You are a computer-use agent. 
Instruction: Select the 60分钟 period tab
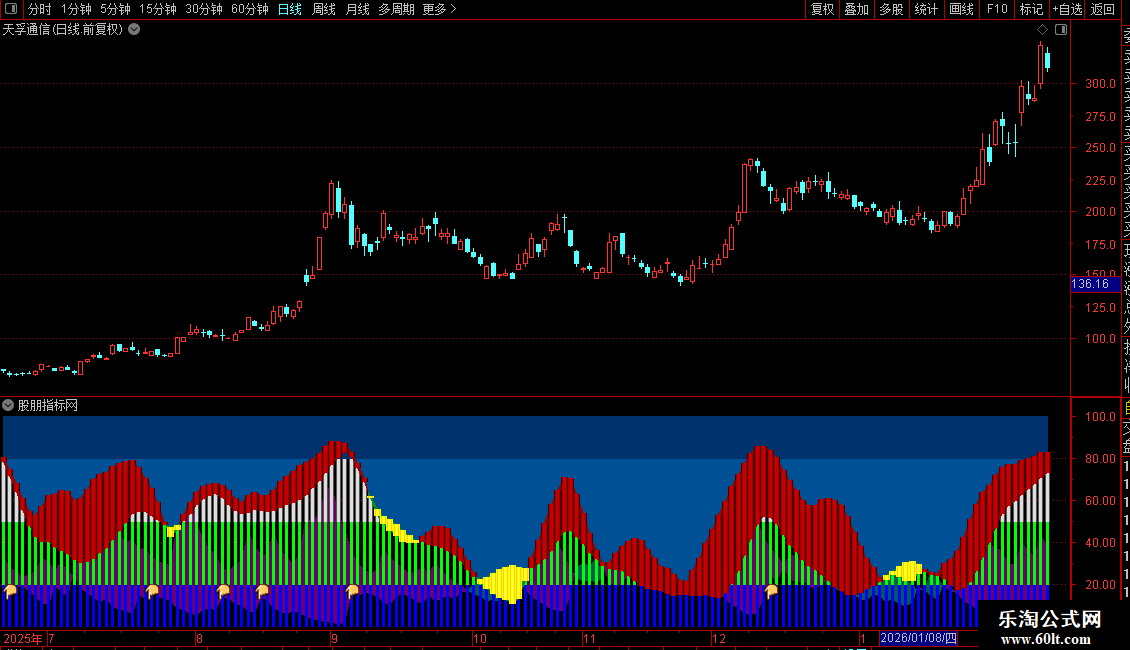click(x=250, y=9)
